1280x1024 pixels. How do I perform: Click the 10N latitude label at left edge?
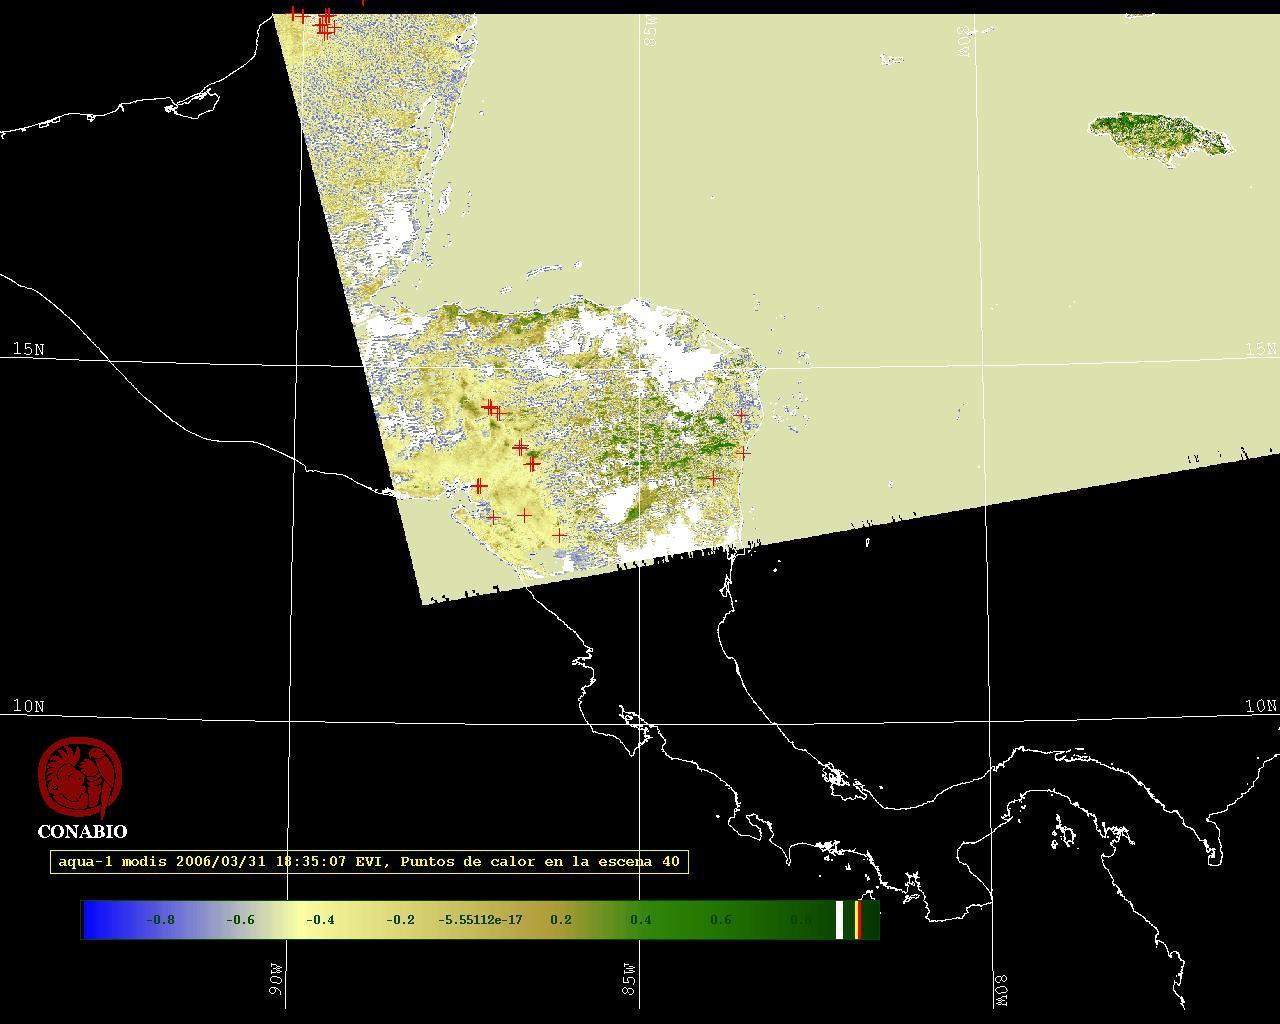click(28, 706)
